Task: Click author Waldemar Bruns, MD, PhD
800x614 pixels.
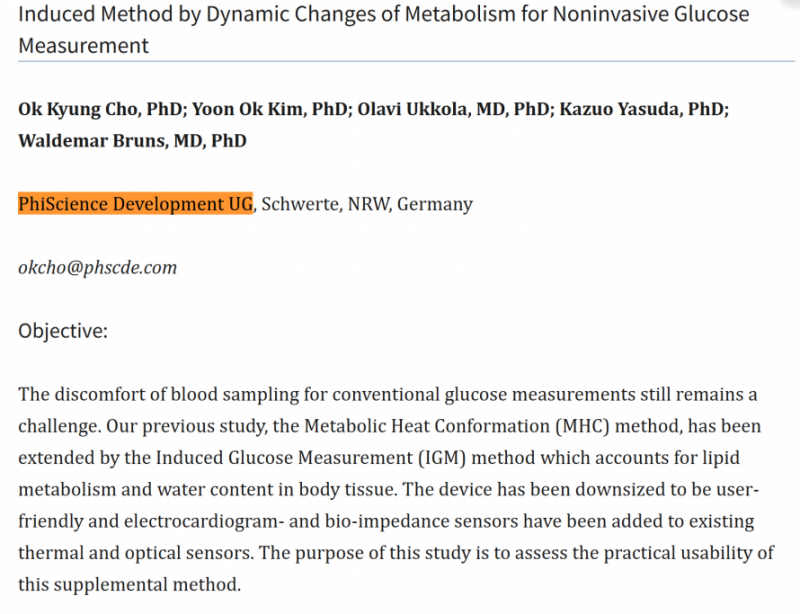Action: coord(132,140)
